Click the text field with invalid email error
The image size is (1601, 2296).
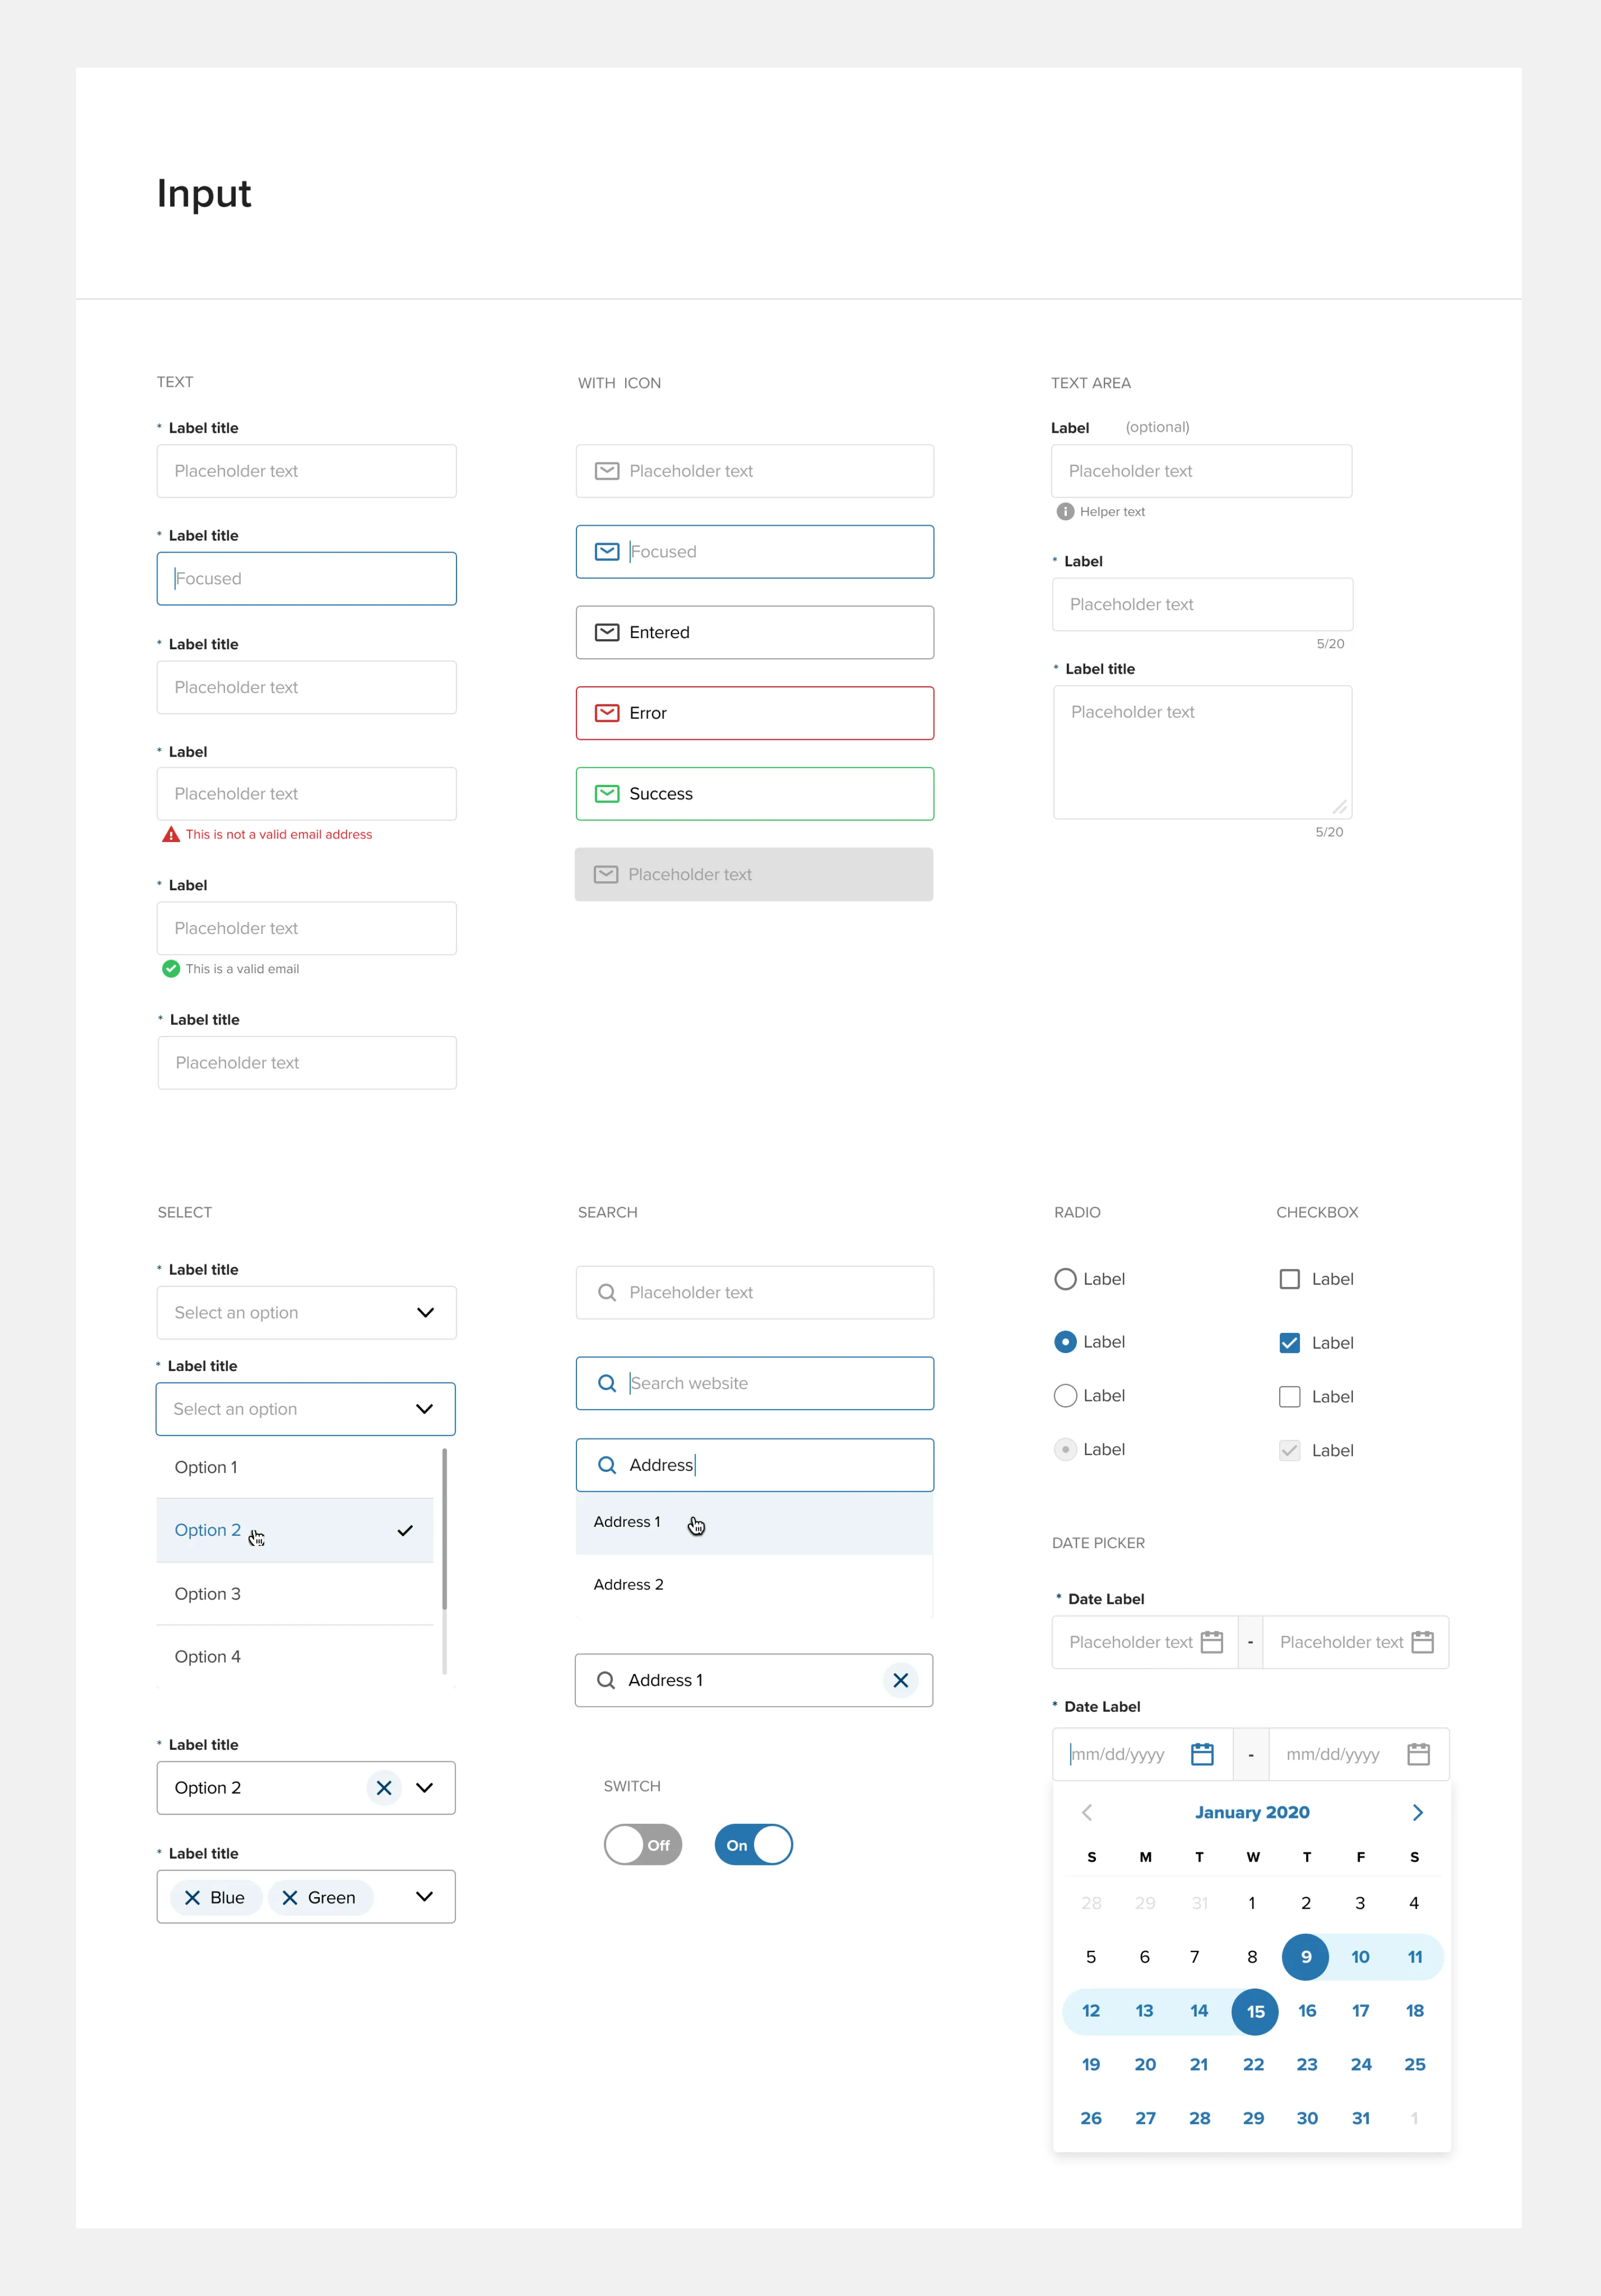(x=307, y=794)
